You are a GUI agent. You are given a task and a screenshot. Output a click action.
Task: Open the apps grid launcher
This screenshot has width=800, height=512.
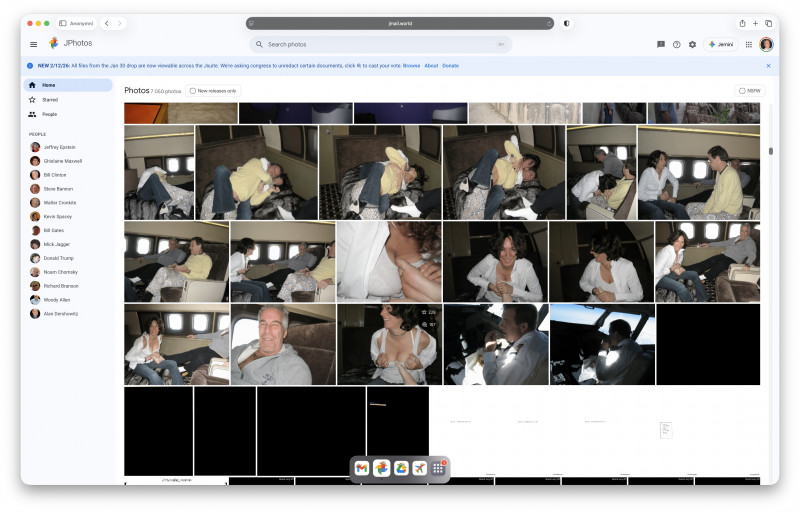click(x=748, y=44)
